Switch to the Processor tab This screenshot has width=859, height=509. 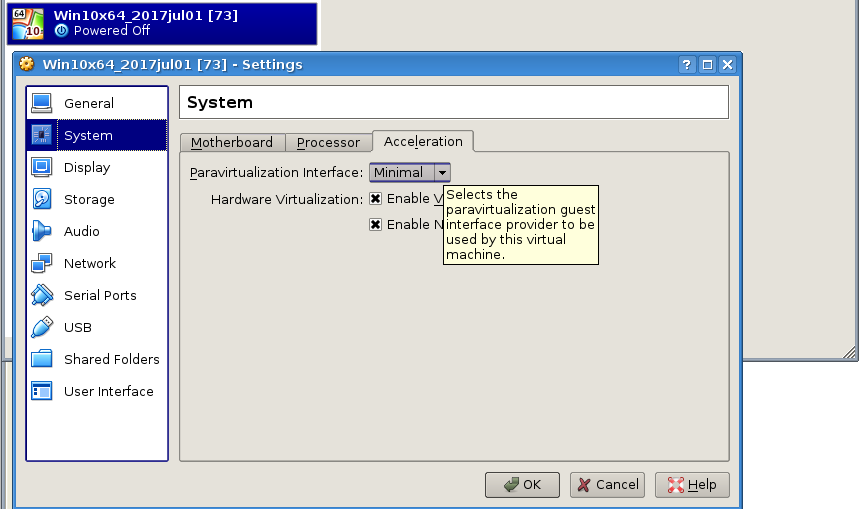(x=328, y=142)
